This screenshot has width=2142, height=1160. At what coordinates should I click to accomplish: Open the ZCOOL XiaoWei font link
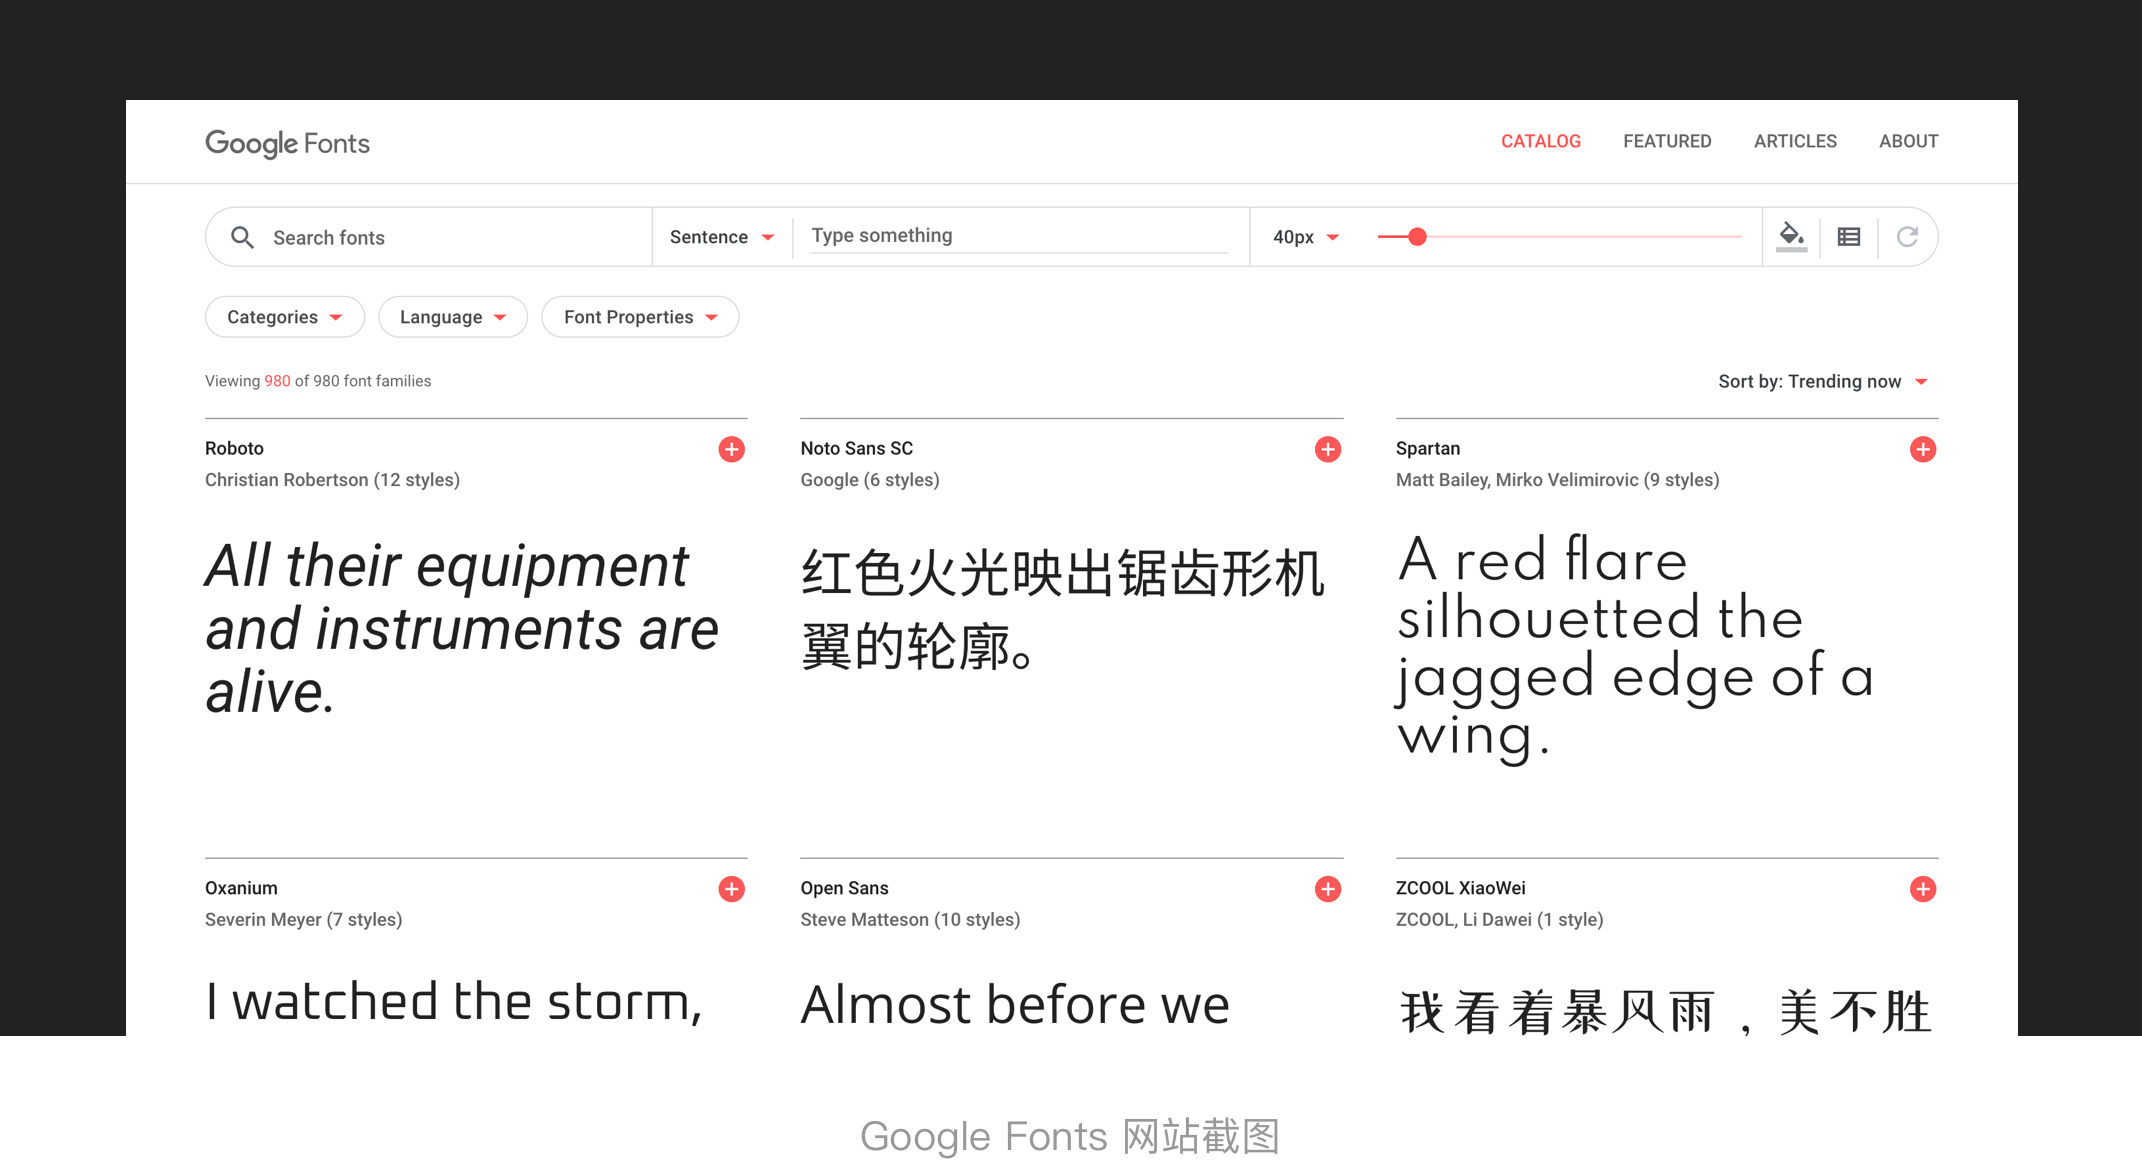pos(1460,888)
